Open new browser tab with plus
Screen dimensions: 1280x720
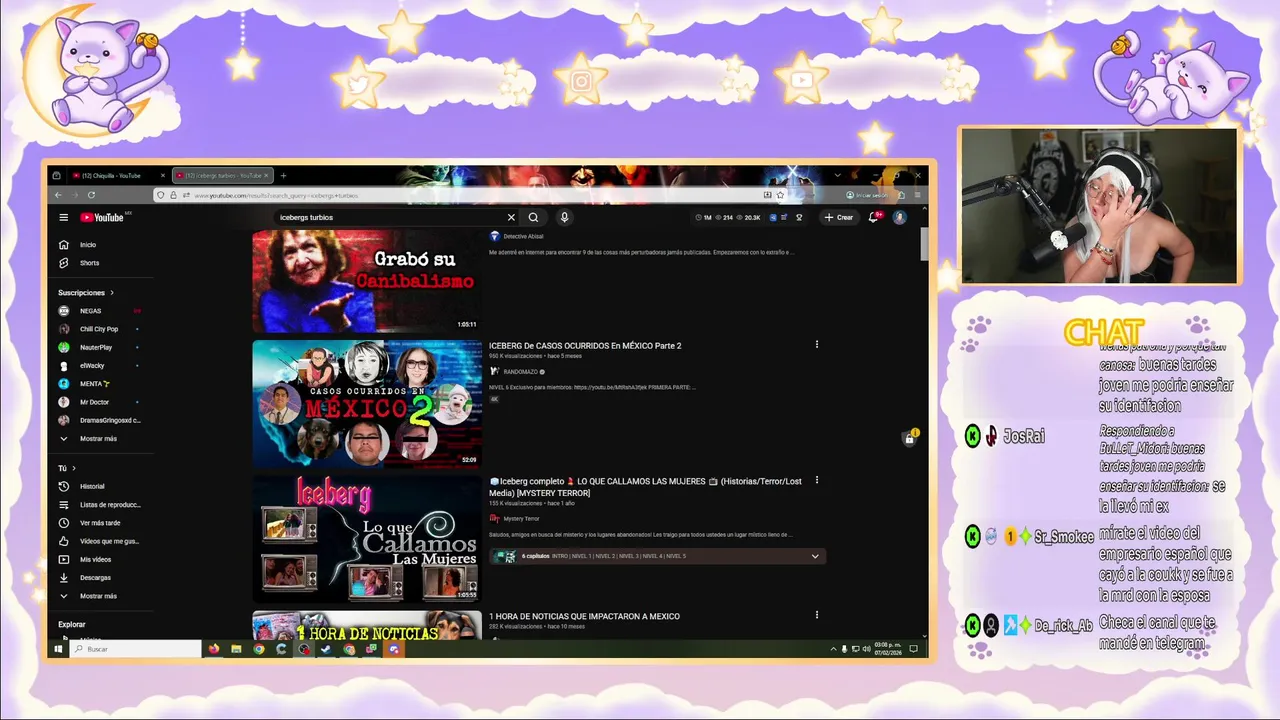(x=283, y=176)
